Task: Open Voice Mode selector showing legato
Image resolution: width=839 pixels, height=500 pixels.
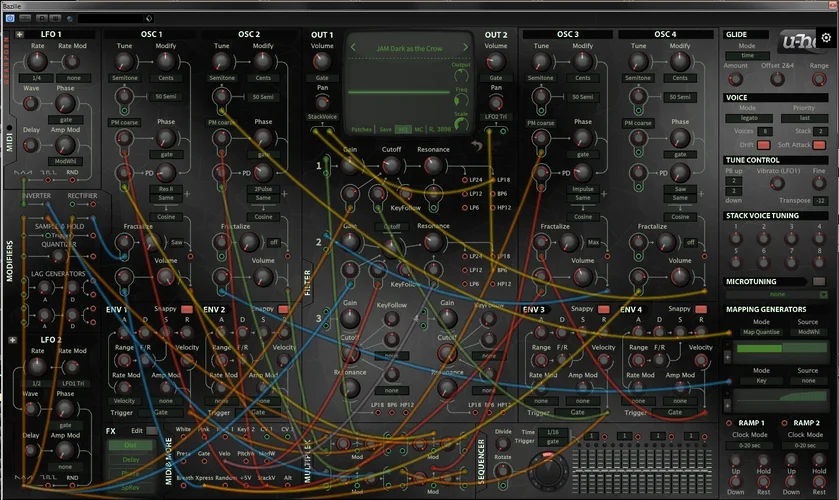Action: click(x=747, y=117)
